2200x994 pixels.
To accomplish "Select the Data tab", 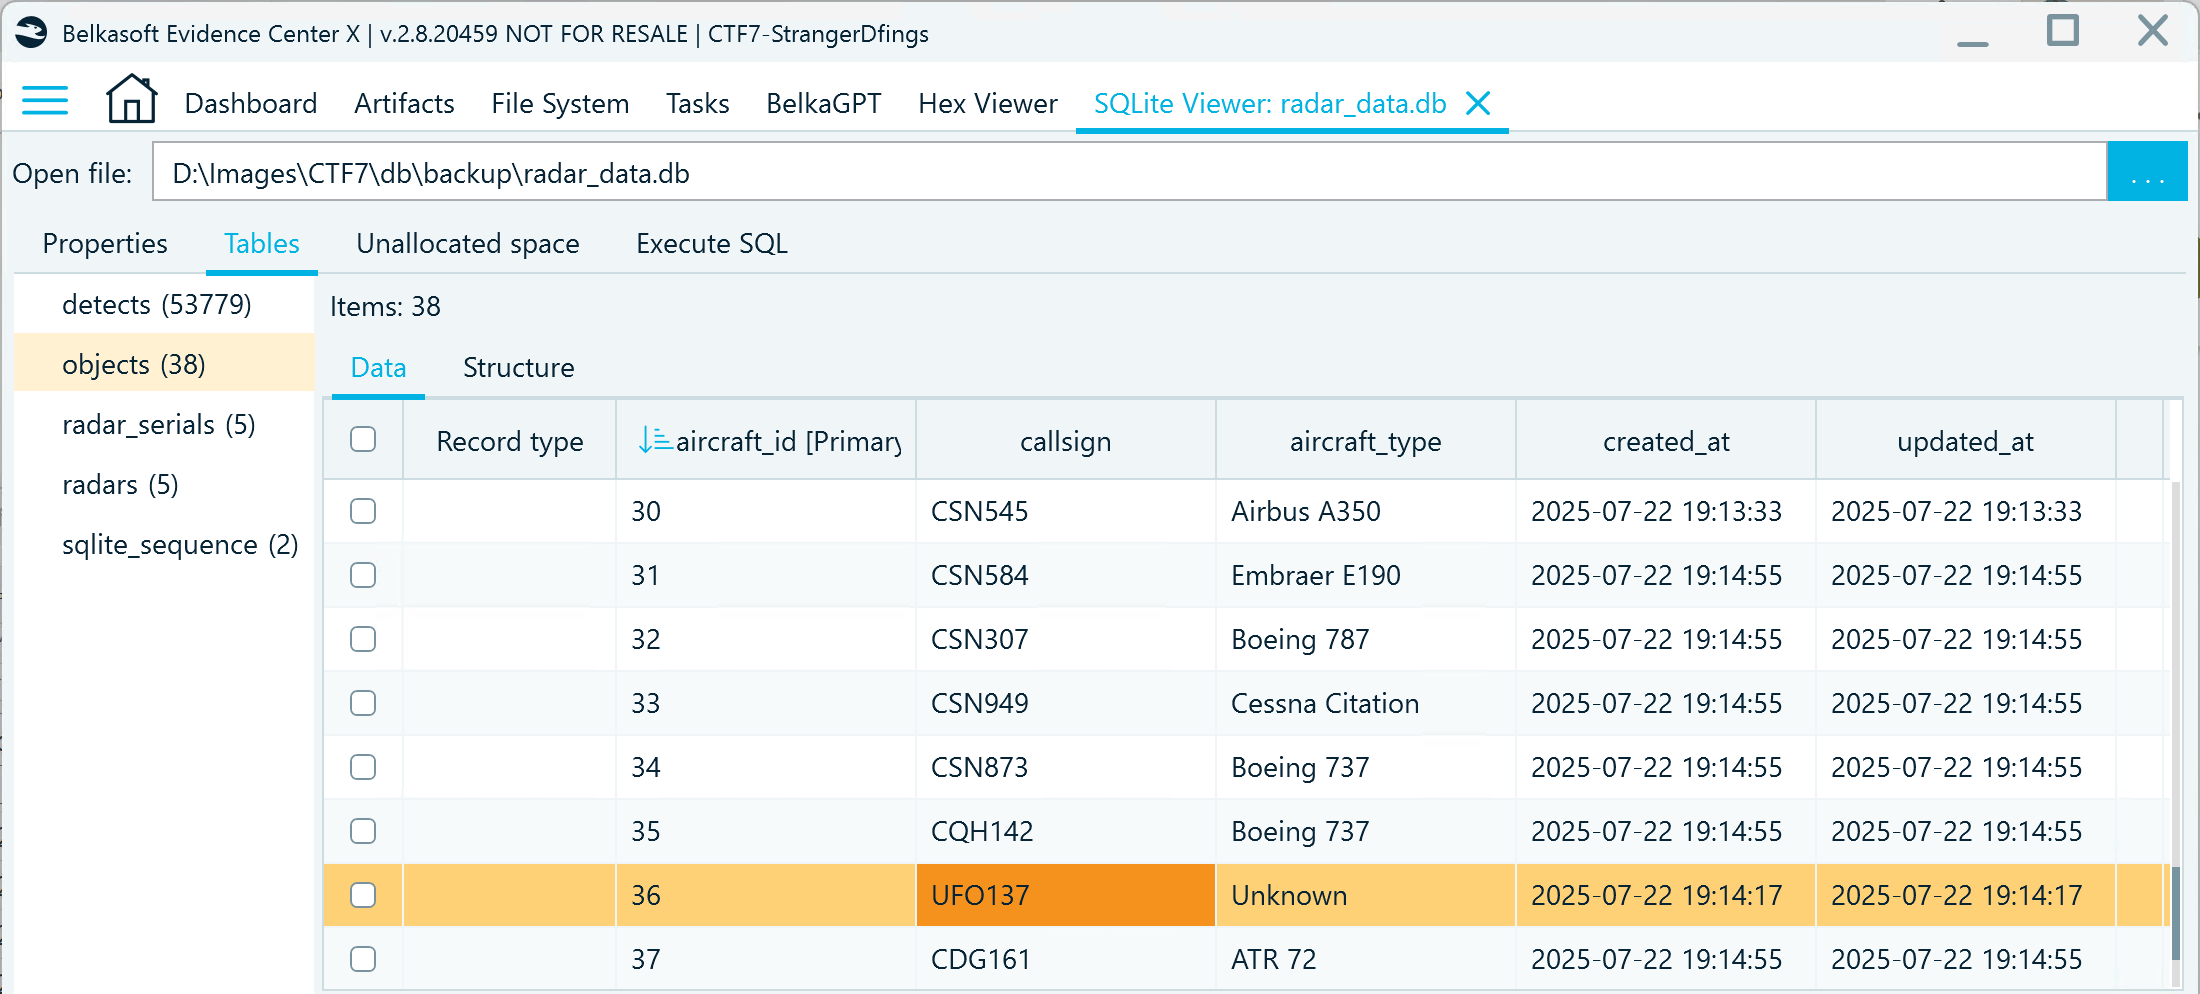I will pyautogui.click(x=379, y=367).
